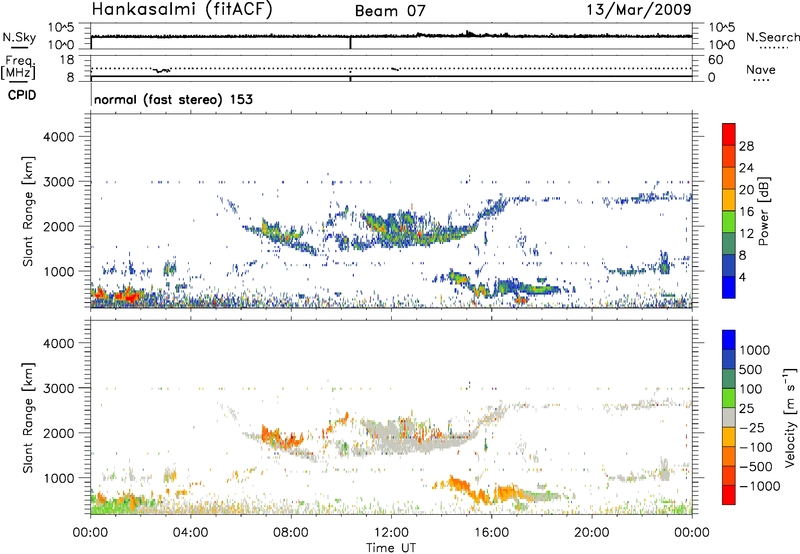Select the '4' label on Power color bar
Viewport: 800px width, 554px height.
(742, 277)
